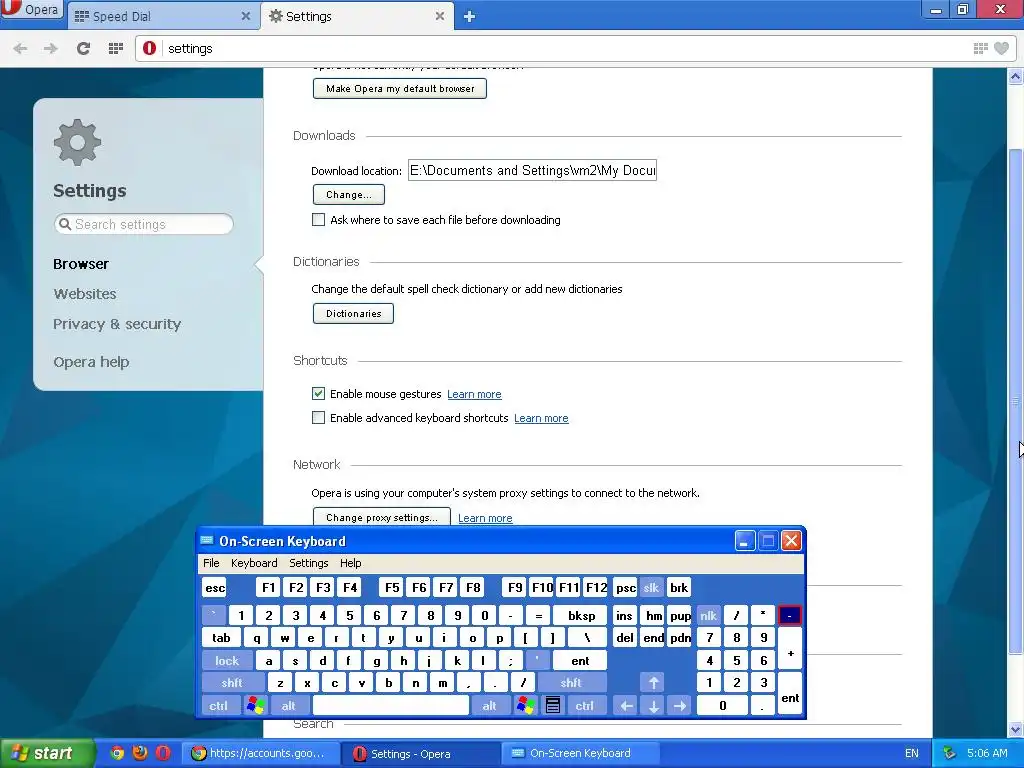1024x768 pixels.
Task: Close the Speed Dial tab
Action: point(246,16)
